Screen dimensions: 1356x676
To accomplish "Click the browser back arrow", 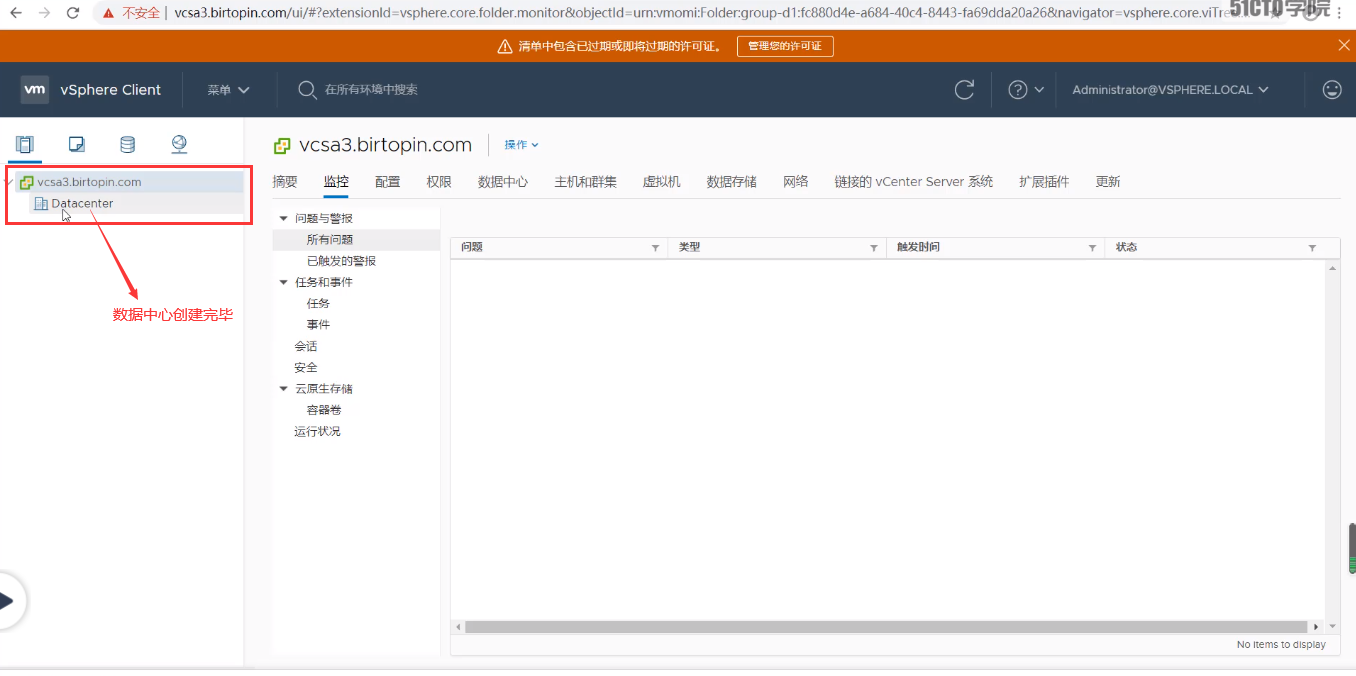I will pos(16,13).
